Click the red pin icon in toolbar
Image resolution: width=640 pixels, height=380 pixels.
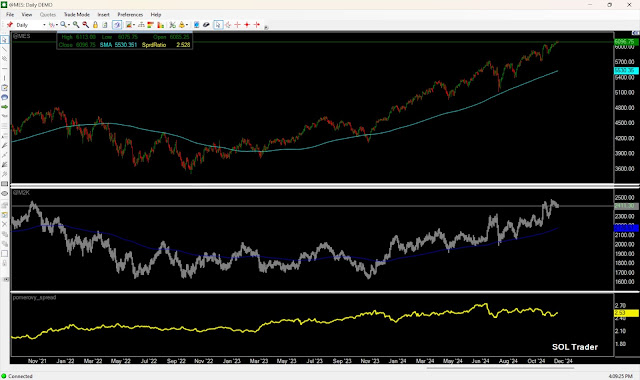10,25
